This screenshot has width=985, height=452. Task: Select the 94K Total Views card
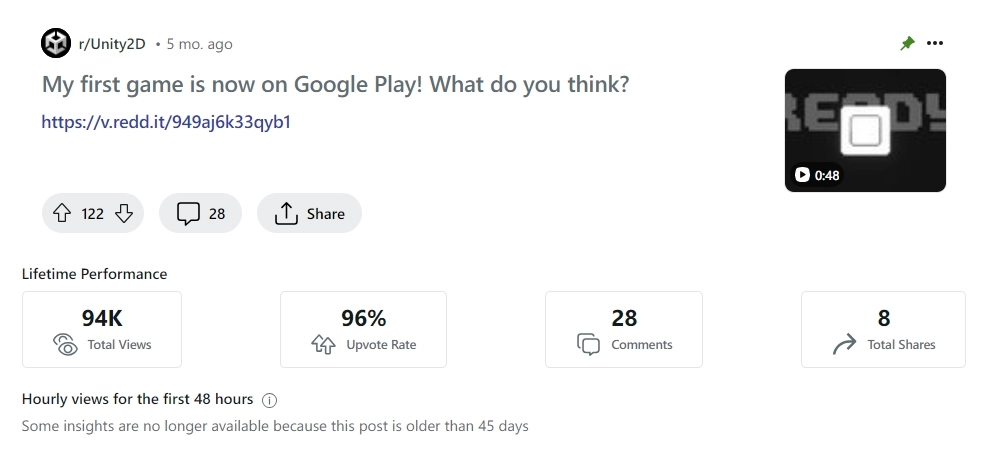[x=102, y=330]
